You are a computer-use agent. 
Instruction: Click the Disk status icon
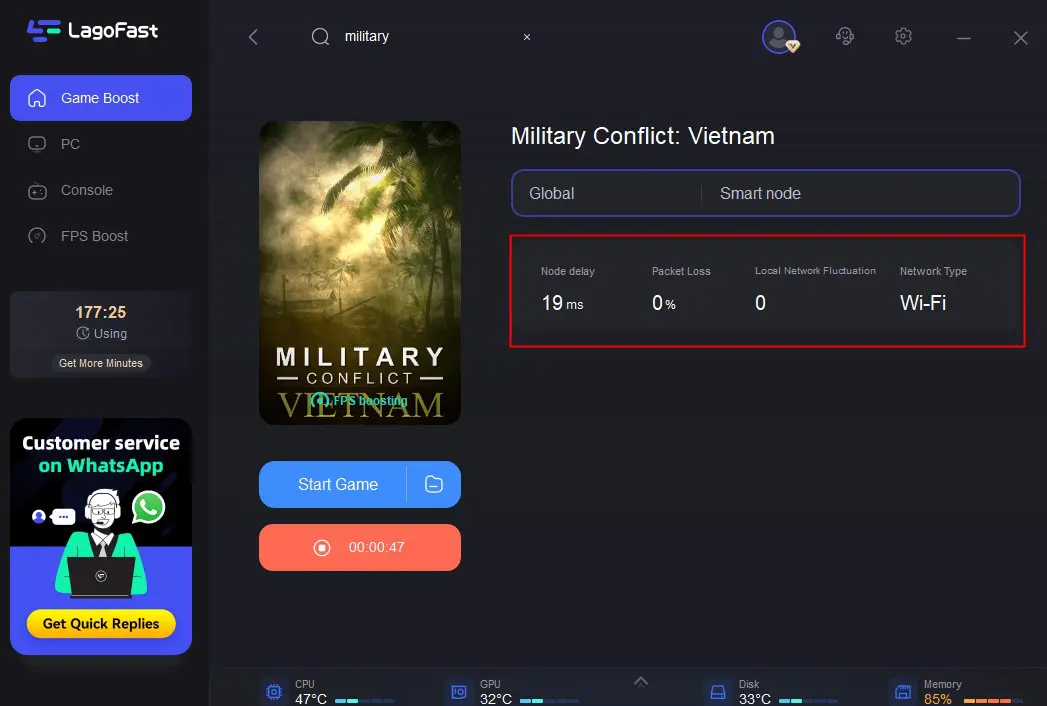718,692
